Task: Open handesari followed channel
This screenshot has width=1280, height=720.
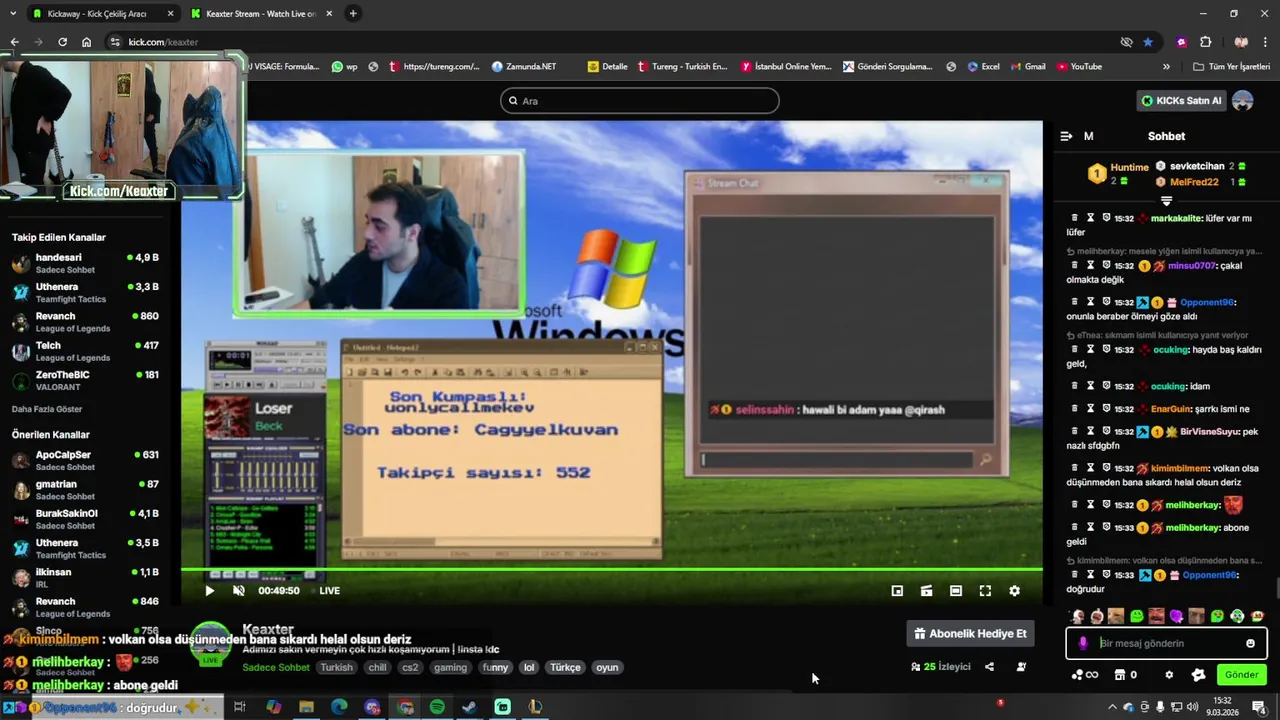Action: [x=85, y=263]
